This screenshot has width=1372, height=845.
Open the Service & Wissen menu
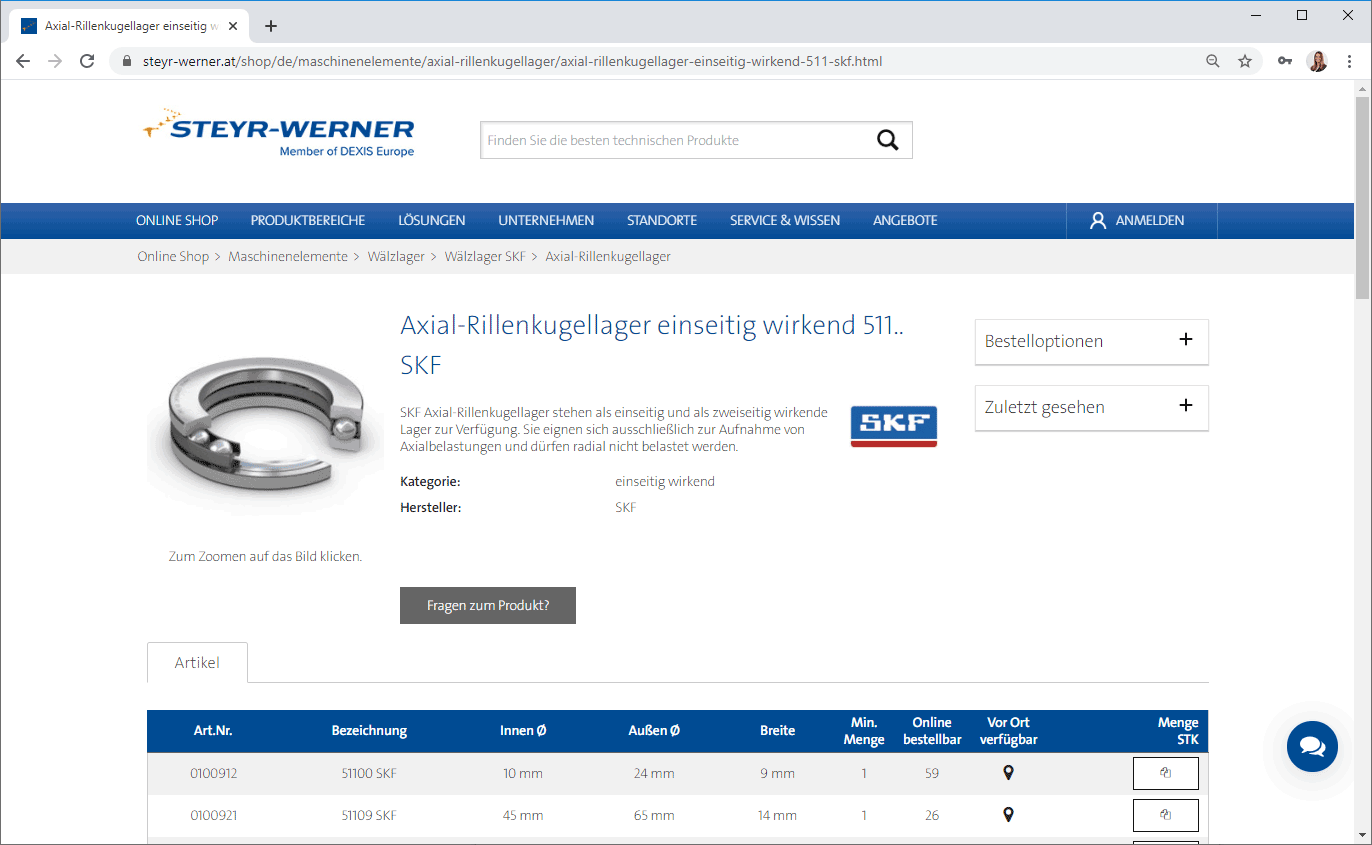[785, 220]
